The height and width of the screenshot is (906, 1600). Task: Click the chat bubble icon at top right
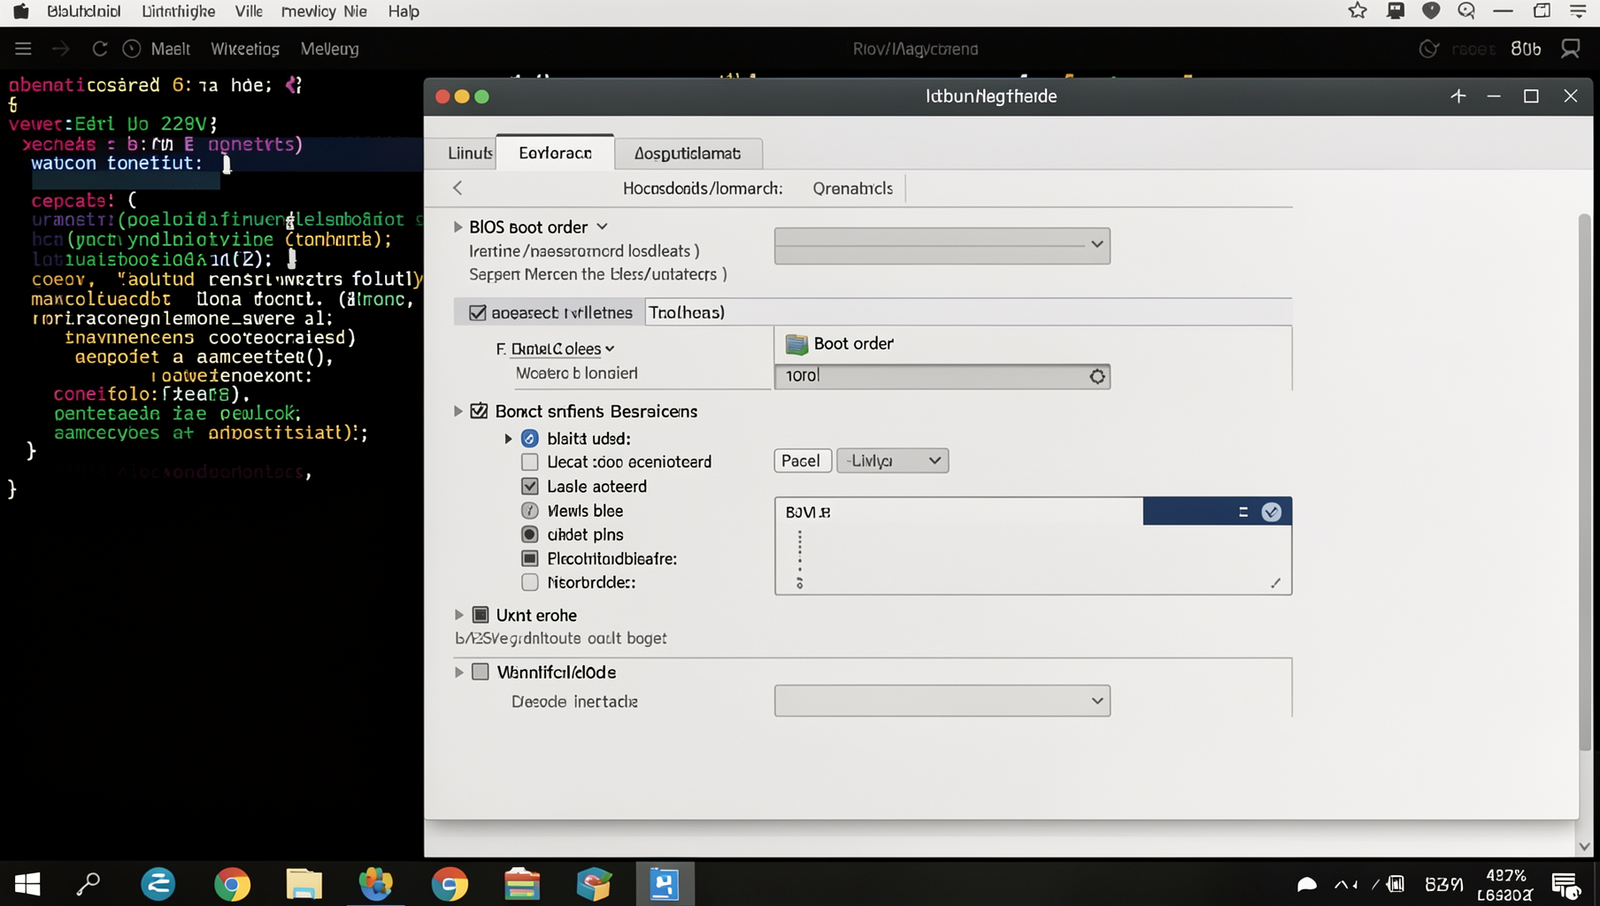1571,48
